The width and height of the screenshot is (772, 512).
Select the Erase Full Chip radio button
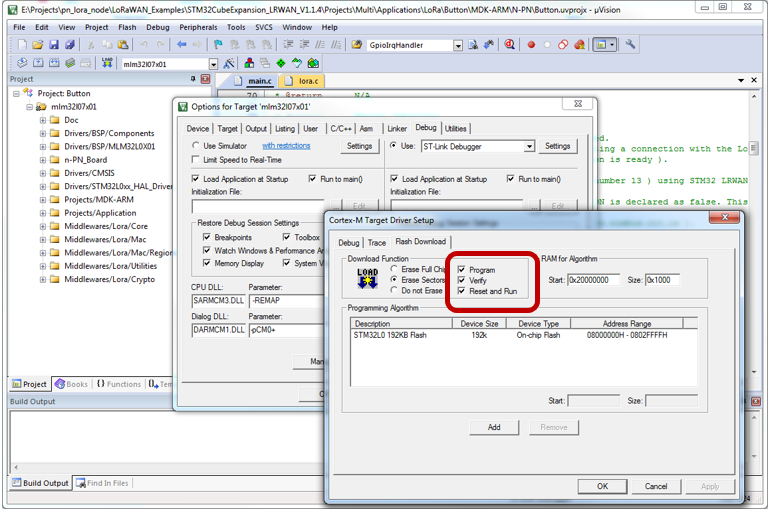coord(394,269)
